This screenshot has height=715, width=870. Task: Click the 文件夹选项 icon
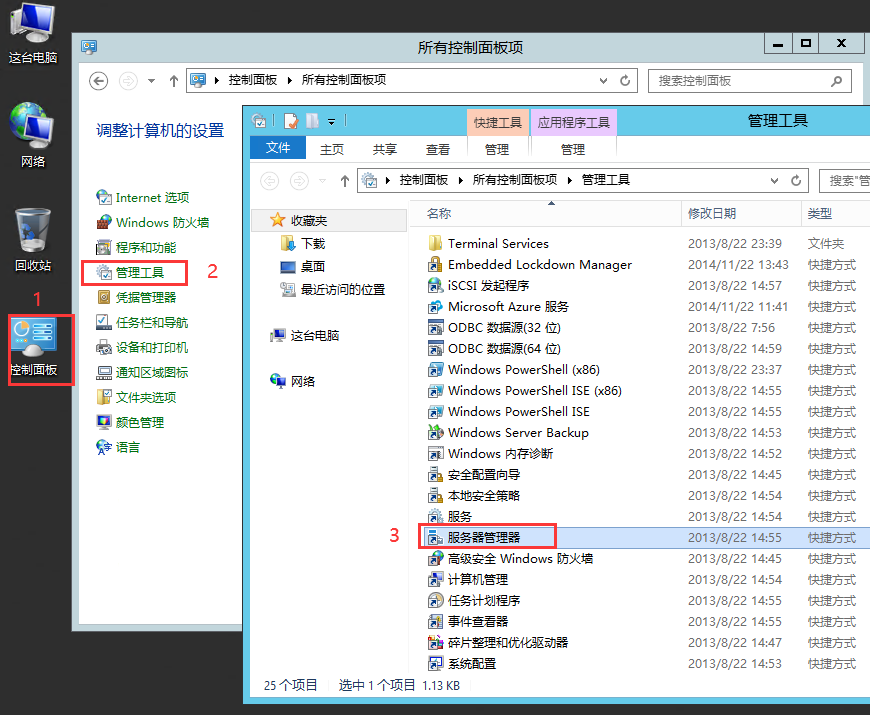104,397
